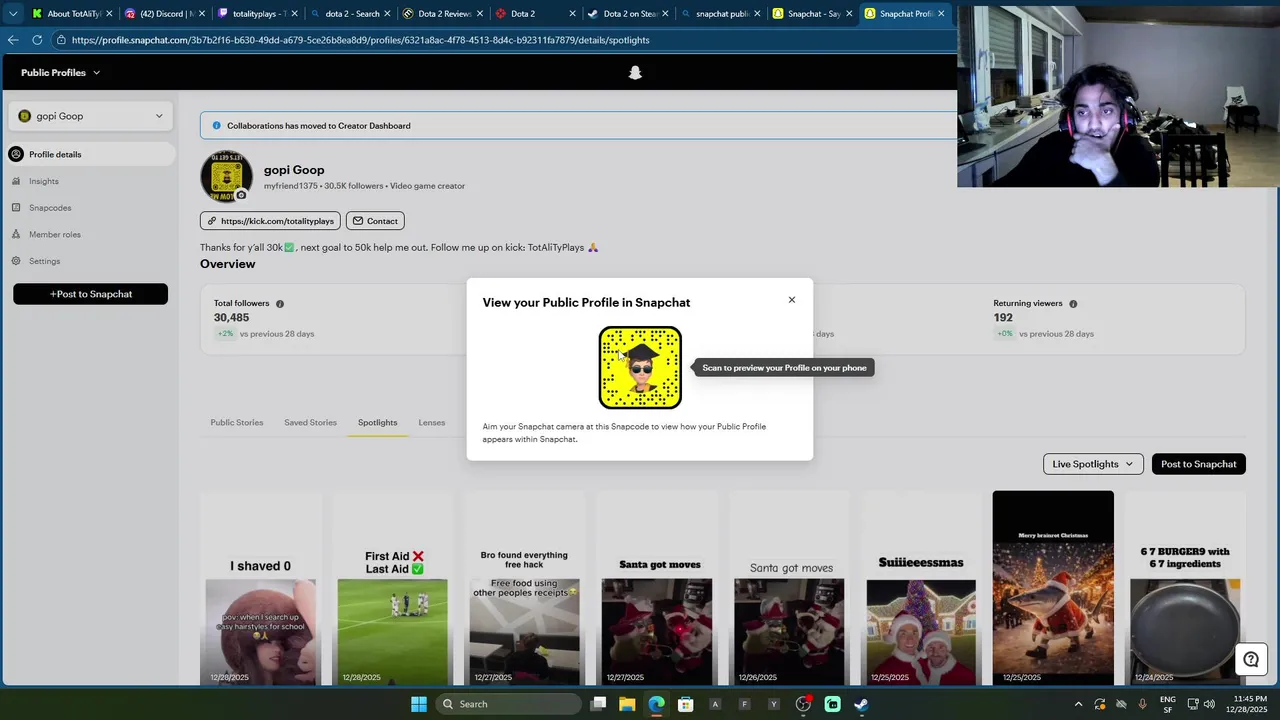Open Microsoft Edge from taskbar
This screenshot has width=1280, height=720.
coord(656,704)
